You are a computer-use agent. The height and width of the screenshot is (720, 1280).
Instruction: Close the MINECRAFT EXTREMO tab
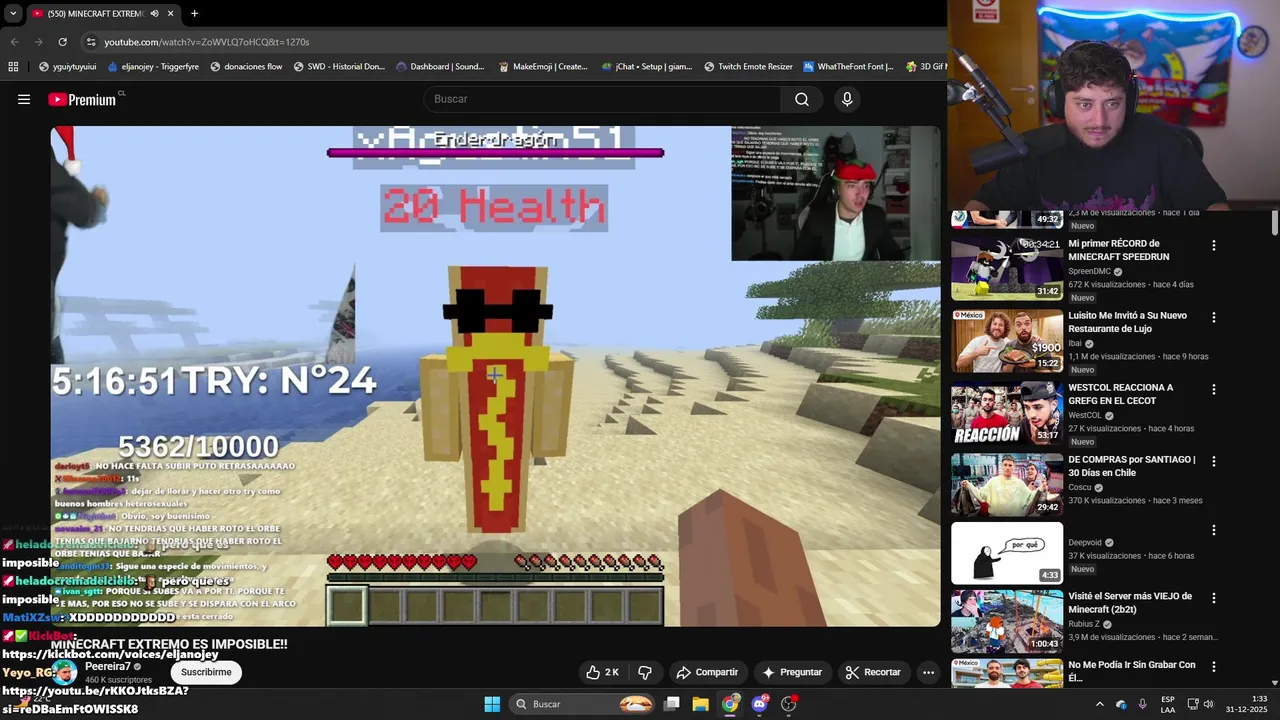(170, 13)
